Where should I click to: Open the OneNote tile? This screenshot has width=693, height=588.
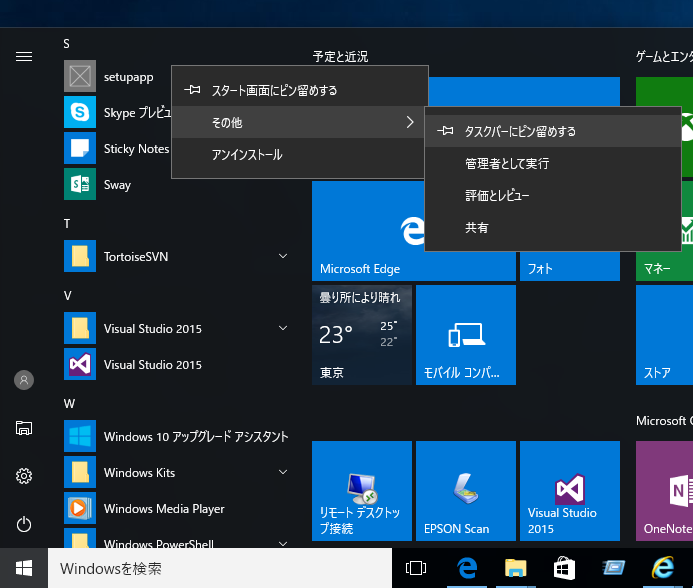pos(664,491)
